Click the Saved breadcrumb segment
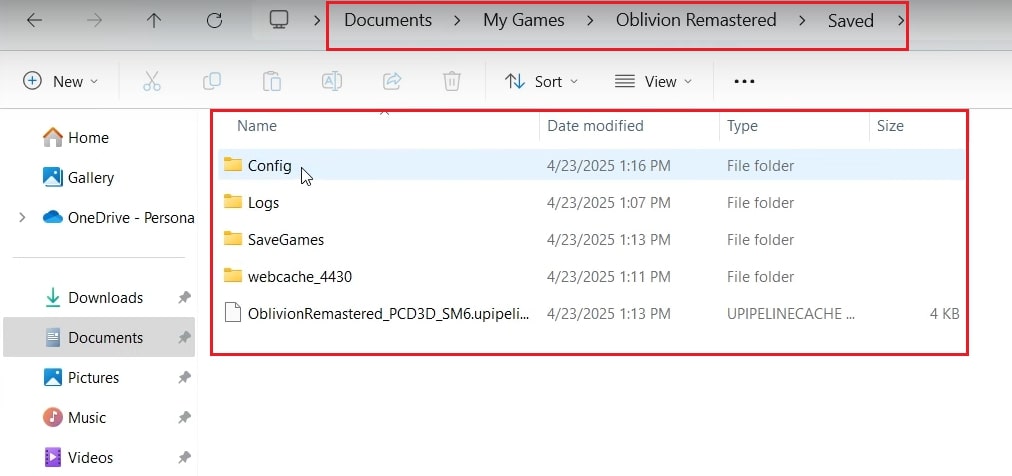 click(851, 21)
